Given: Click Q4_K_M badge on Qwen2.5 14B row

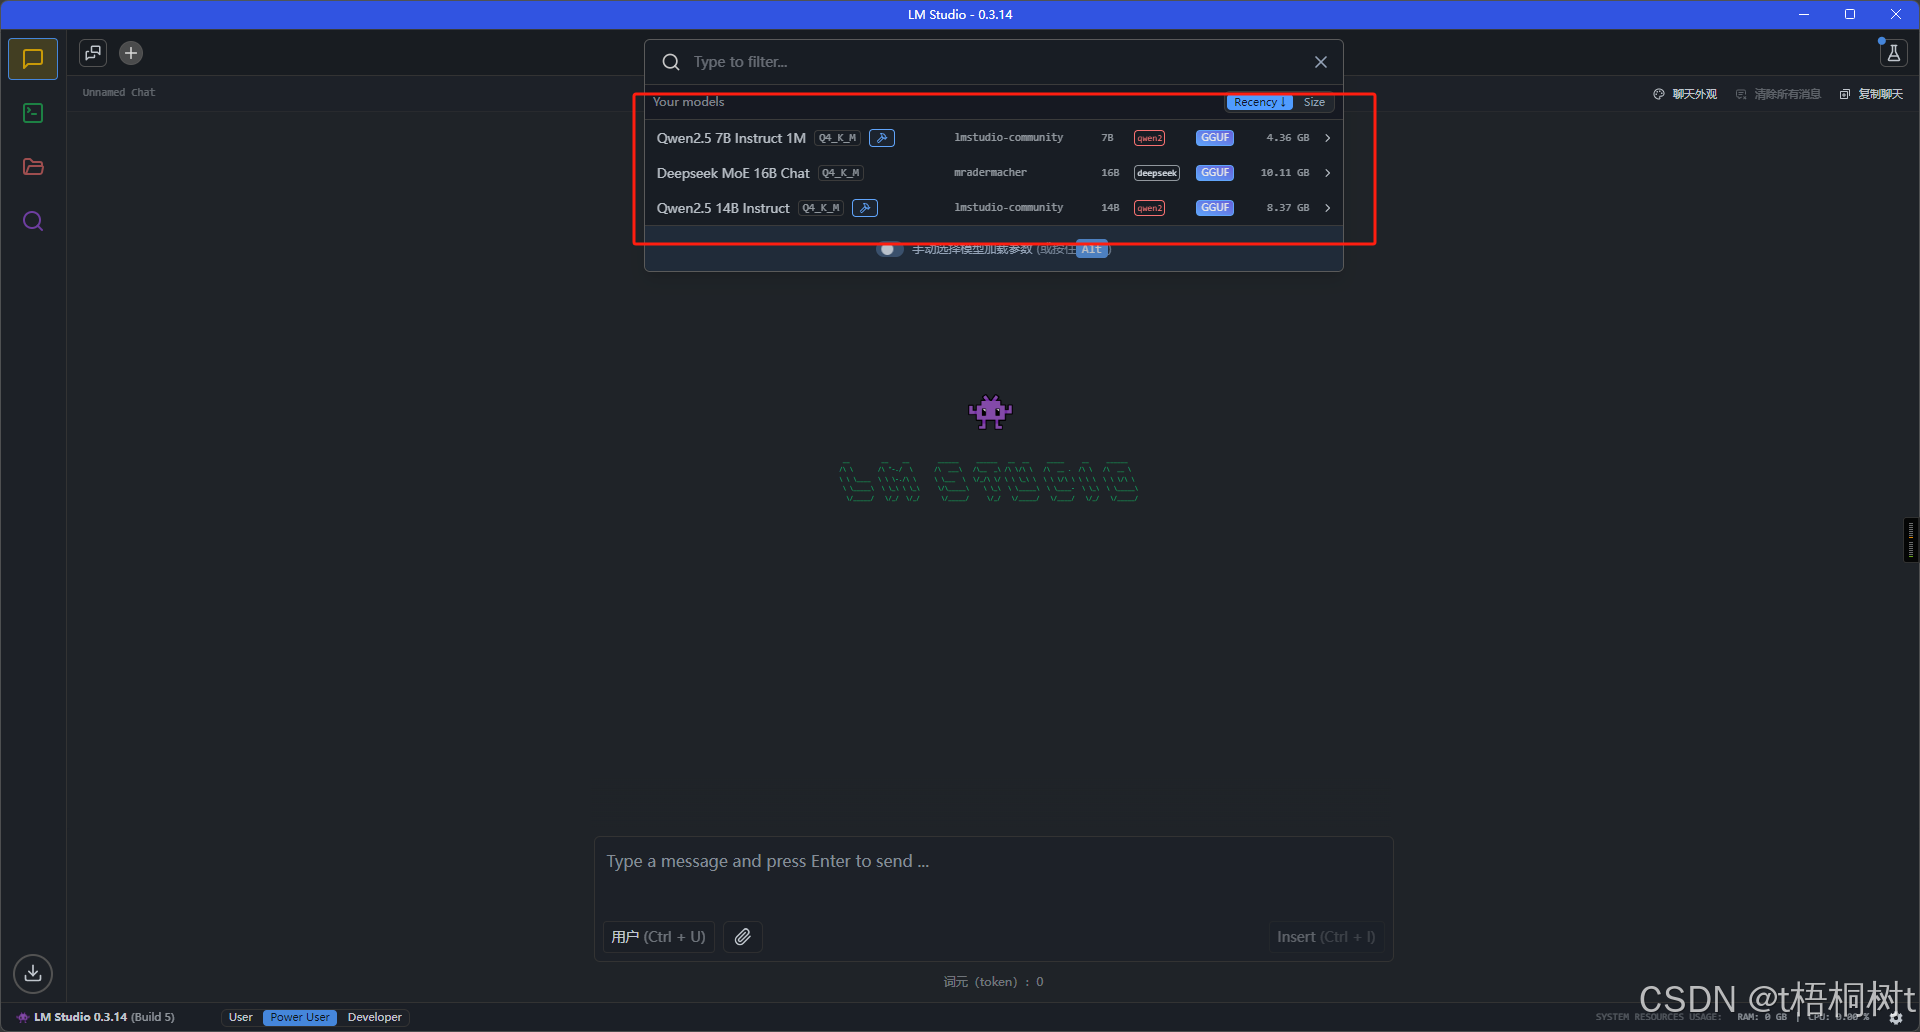Looking at the screenshot, I should tap(821, 208).
